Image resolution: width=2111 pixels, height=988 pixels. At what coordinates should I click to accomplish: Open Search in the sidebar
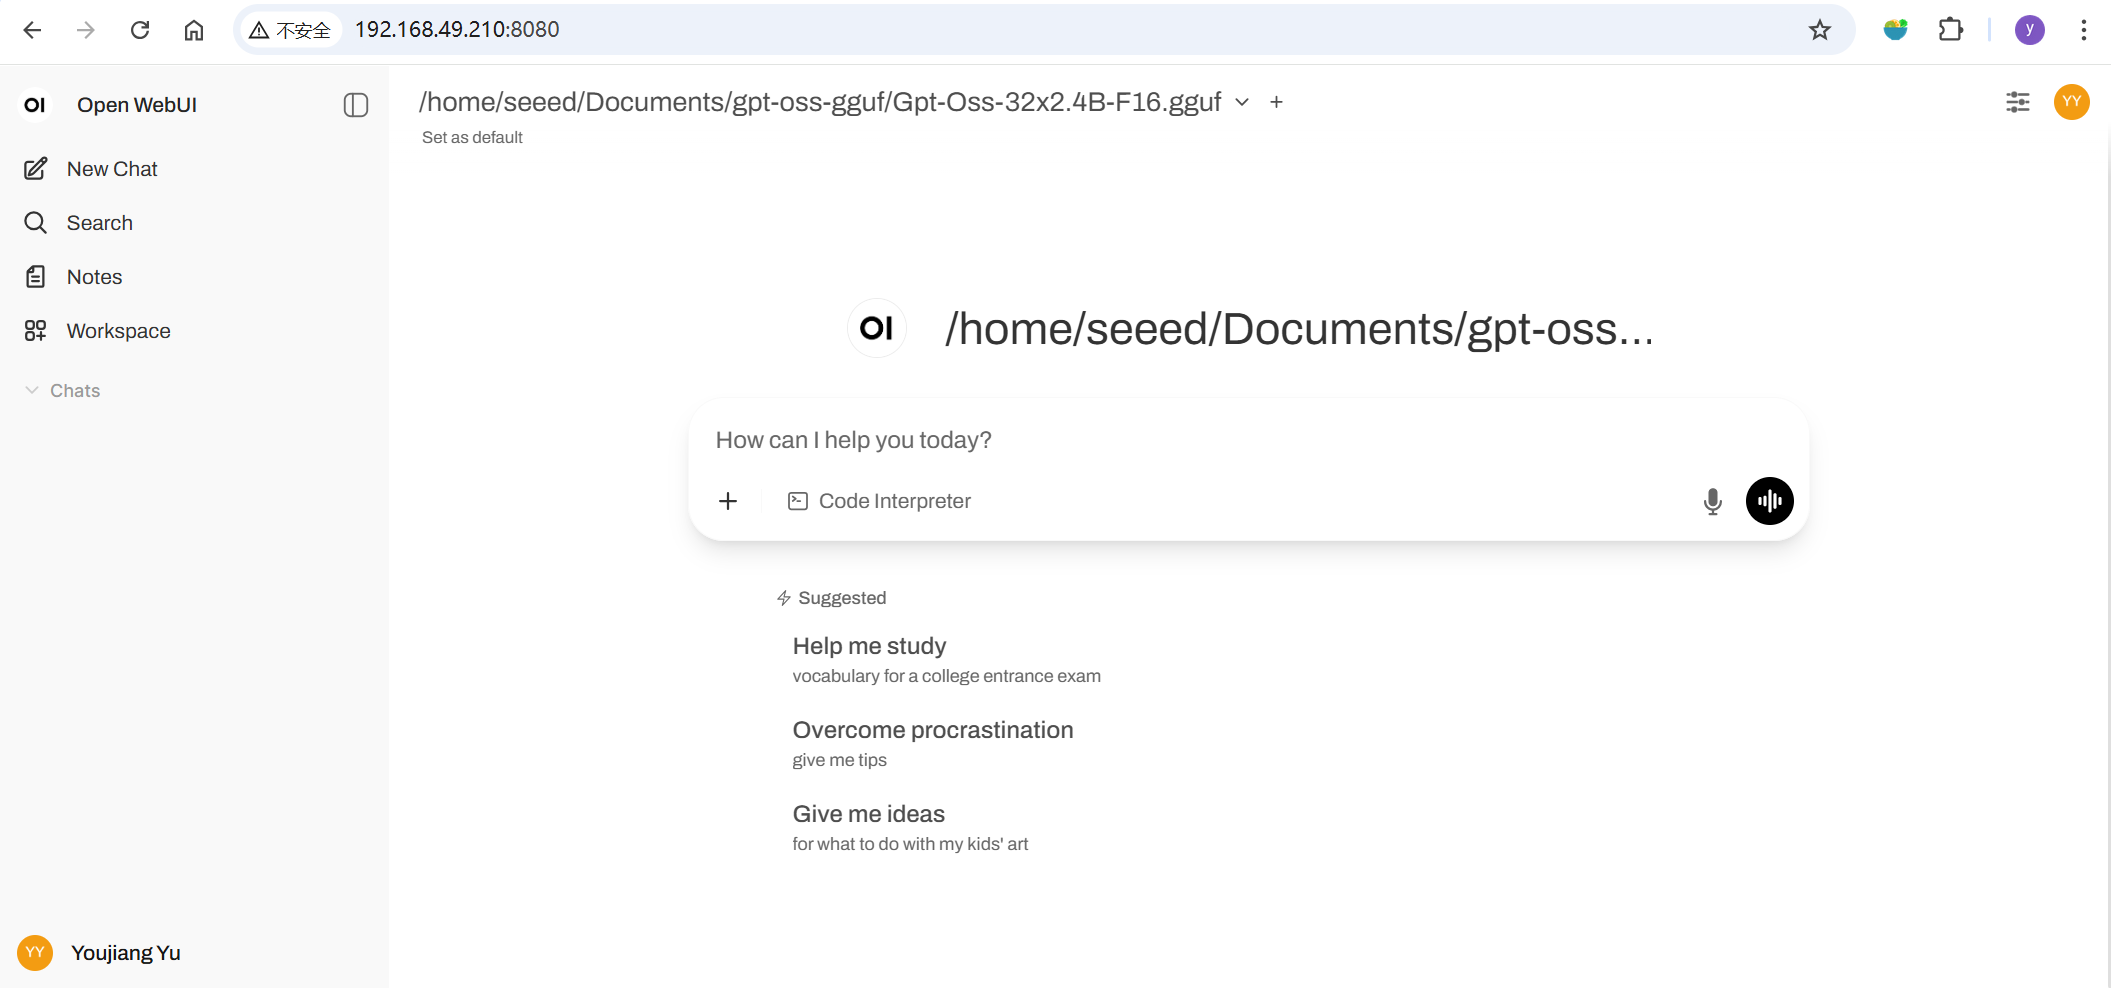99,223
